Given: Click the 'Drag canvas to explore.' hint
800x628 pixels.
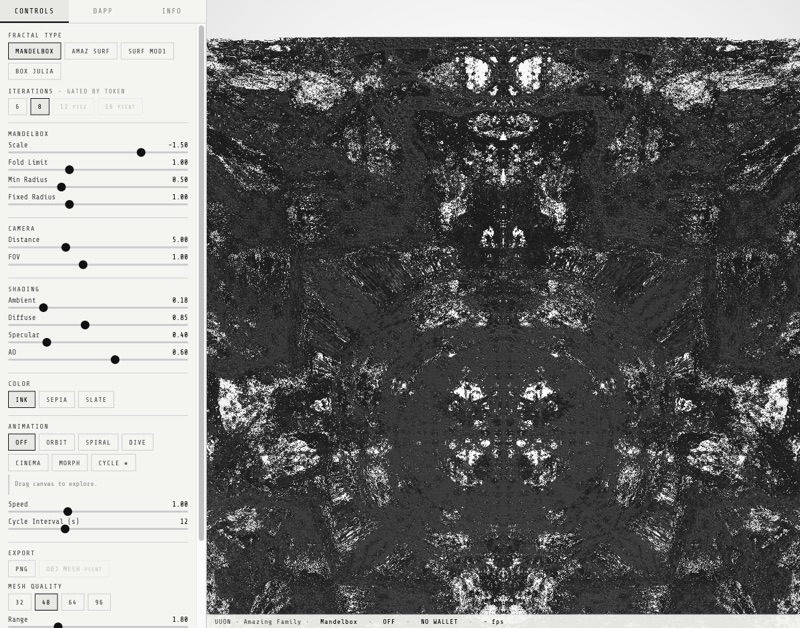Looking at the screenshot, I should point(55,484).
